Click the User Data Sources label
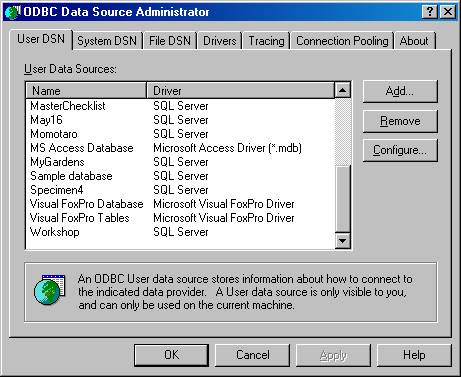This screenshot has height=377, width=461. [x=70, y=69]
